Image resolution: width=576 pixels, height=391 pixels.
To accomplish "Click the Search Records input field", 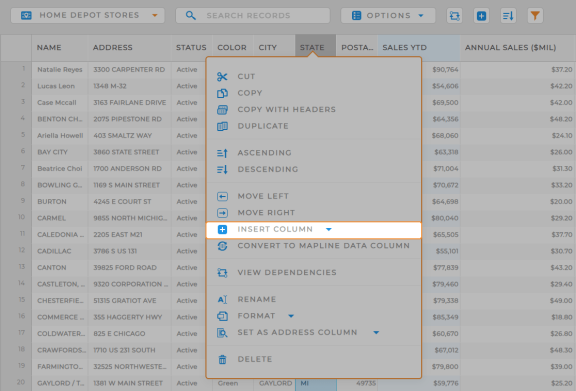I will pyautogui.click(x=253, y=15).
